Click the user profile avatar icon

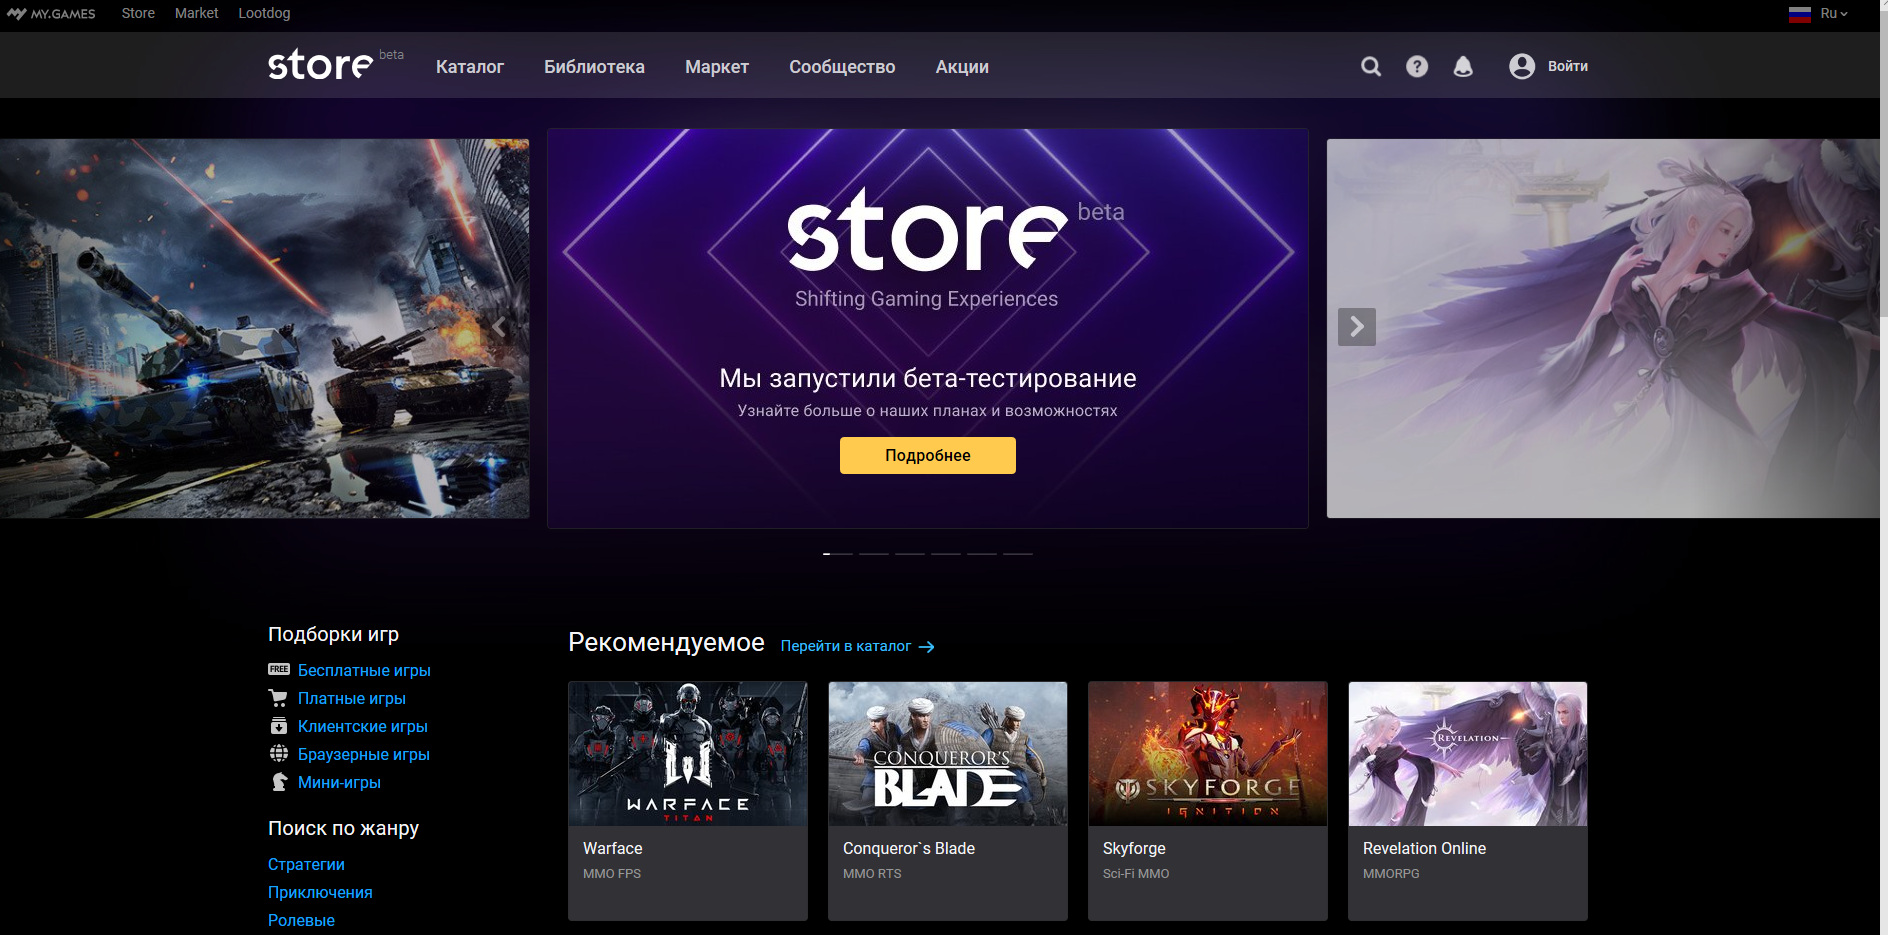(1522, 66)
